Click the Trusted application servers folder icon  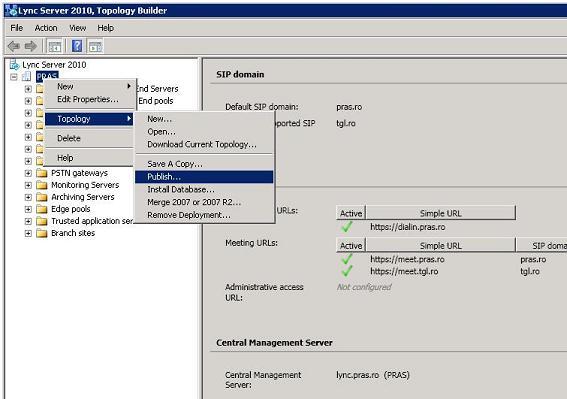pos(42,221)
